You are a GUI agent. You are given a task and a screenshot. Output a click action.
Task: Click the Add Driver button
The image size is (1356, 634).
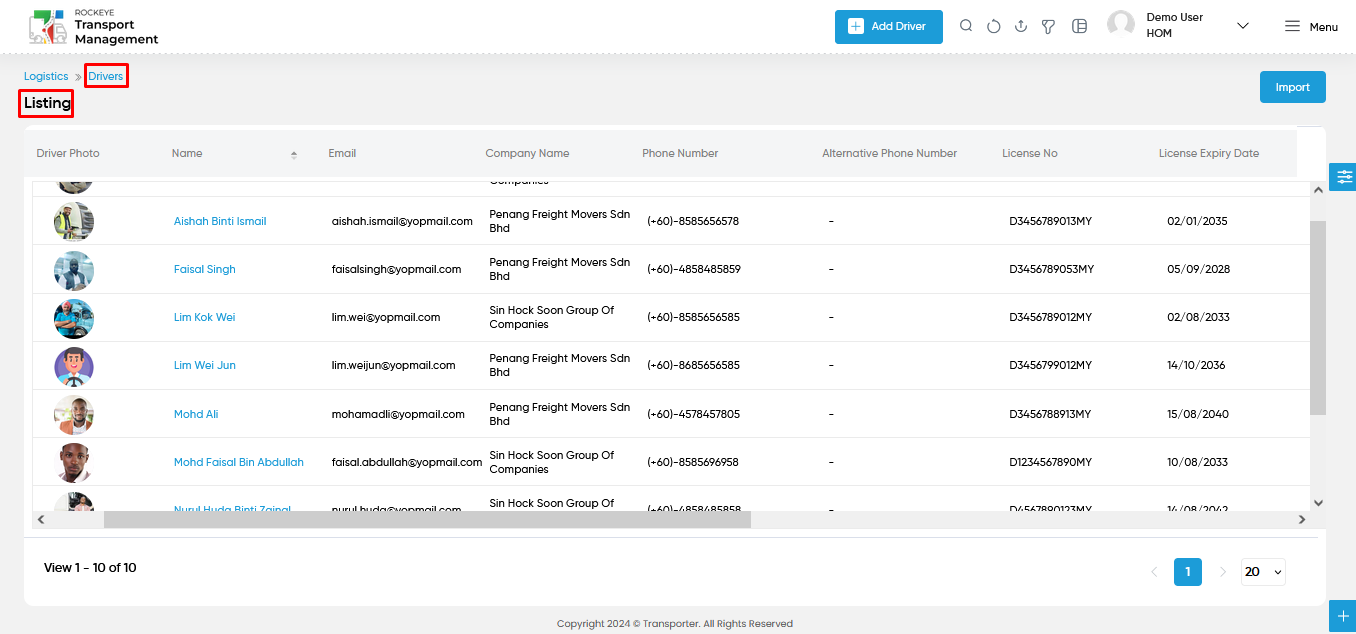889,26
